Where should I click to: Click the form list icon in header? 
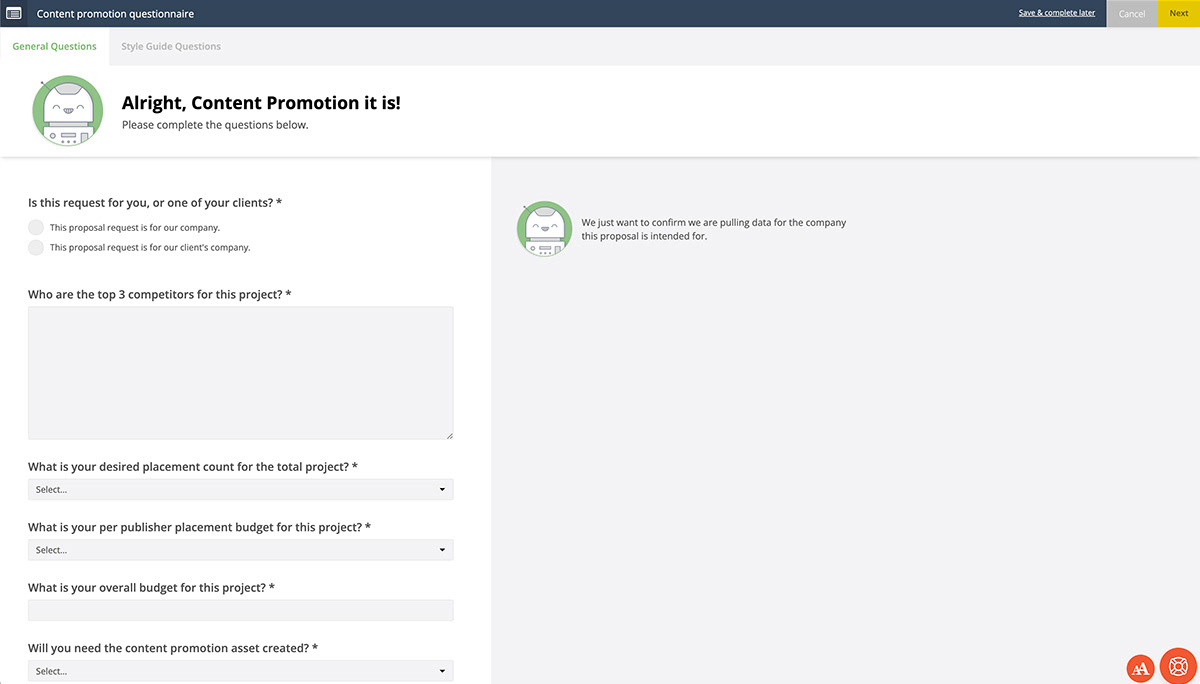(x=14, y=14)
